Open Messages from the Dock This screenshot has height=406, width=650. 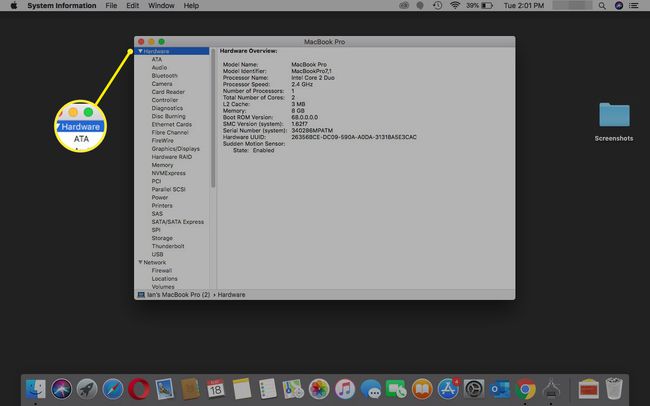tap(371, 389)
